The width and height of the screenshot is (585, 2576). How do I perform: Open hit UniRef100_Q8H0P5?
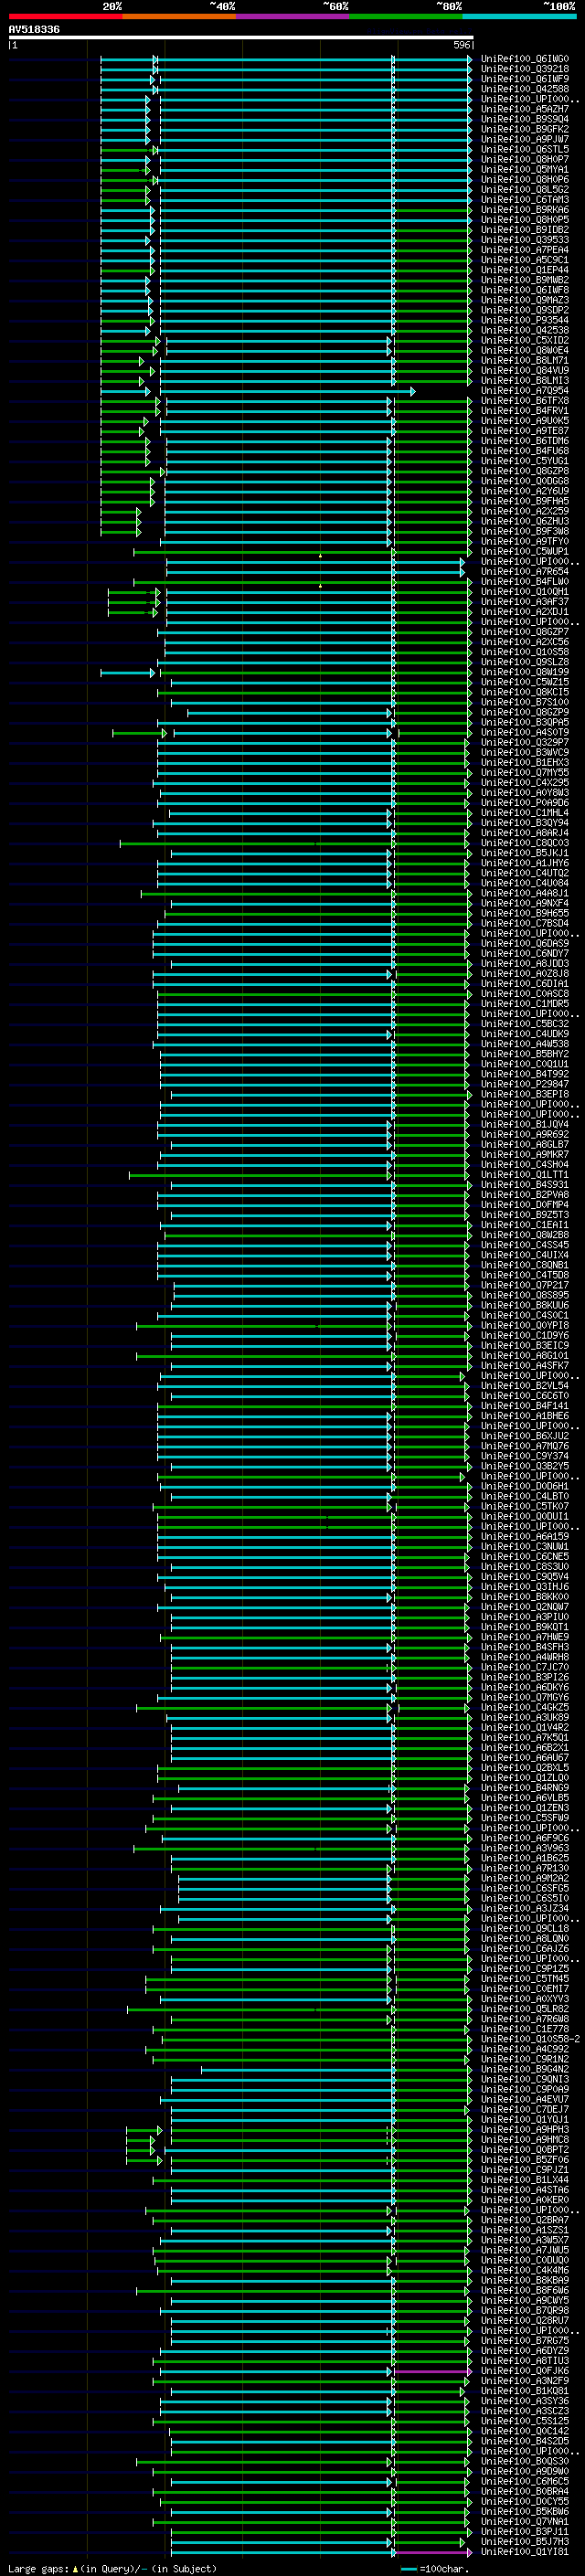[x=525, y=220]
